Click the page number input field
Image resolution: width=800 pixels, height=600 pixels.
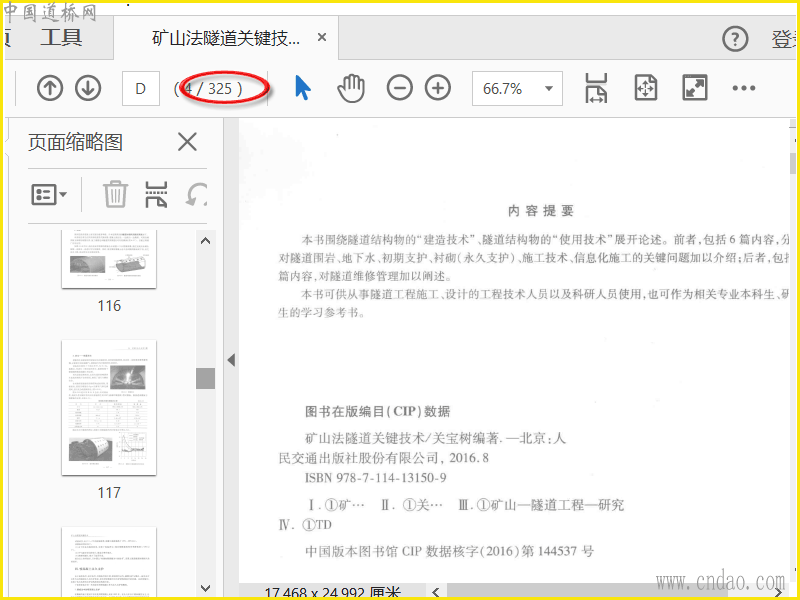point(141,88)
